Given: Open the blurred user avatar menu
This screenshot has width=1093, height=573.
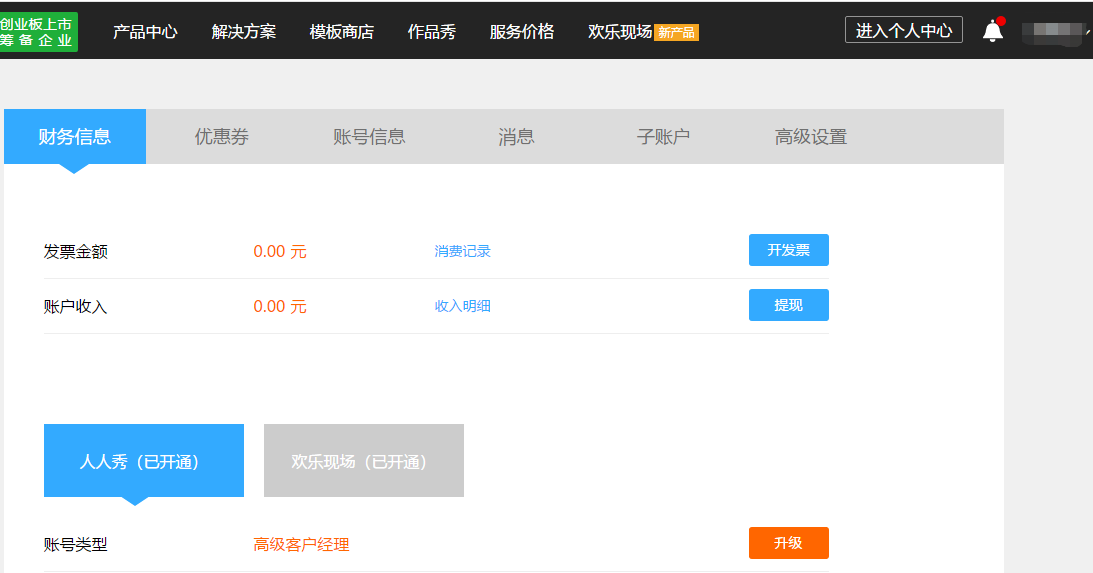Looking at the screenshot, I should click(x=1053, y=33).
